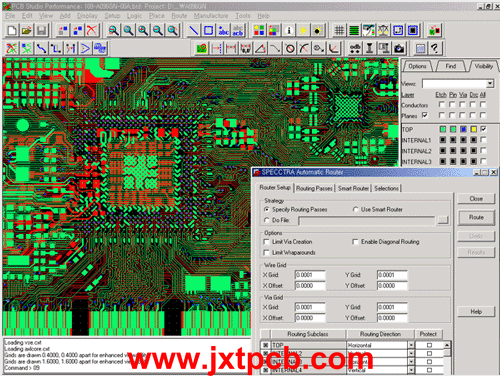Select Use Smart Router radio button
The width and height of the screenshot is (500, 376).
[355, 209]
